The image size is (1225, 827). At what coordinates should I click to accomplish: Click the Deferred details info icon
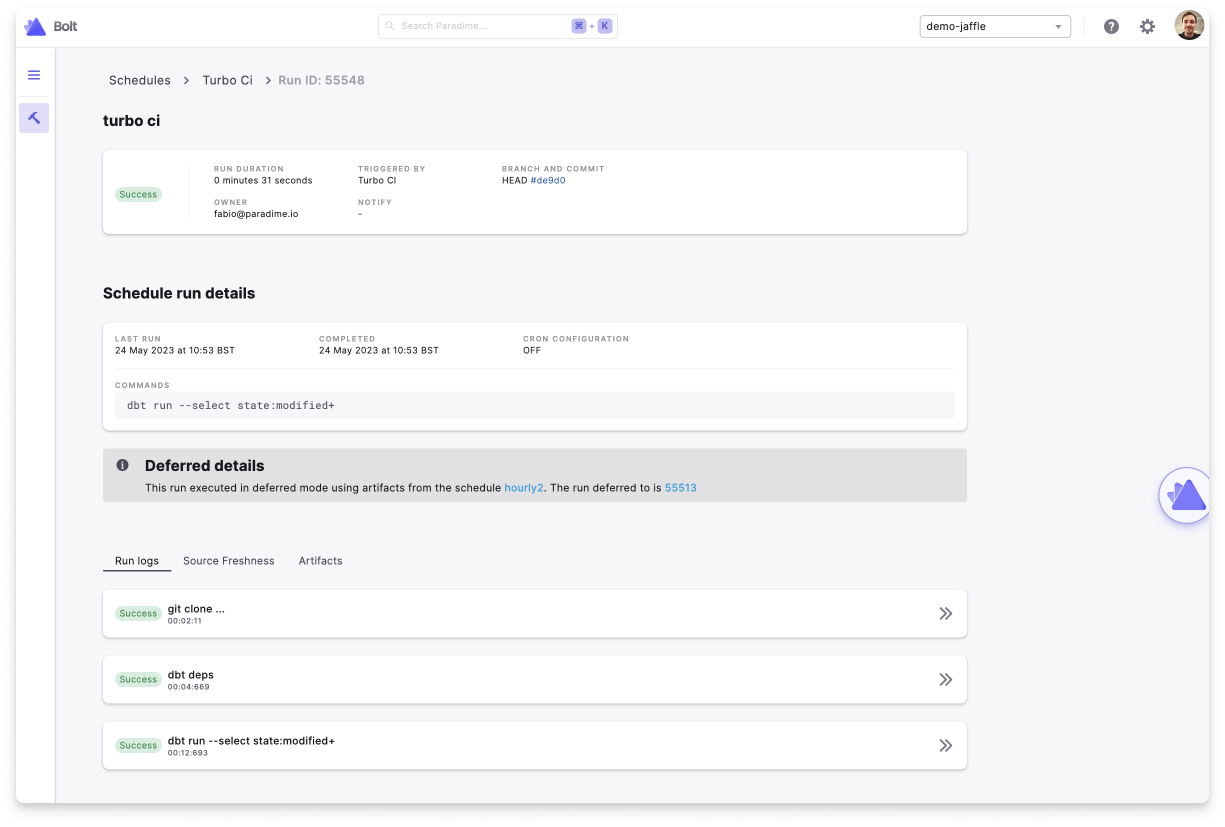tap(123, 465)
